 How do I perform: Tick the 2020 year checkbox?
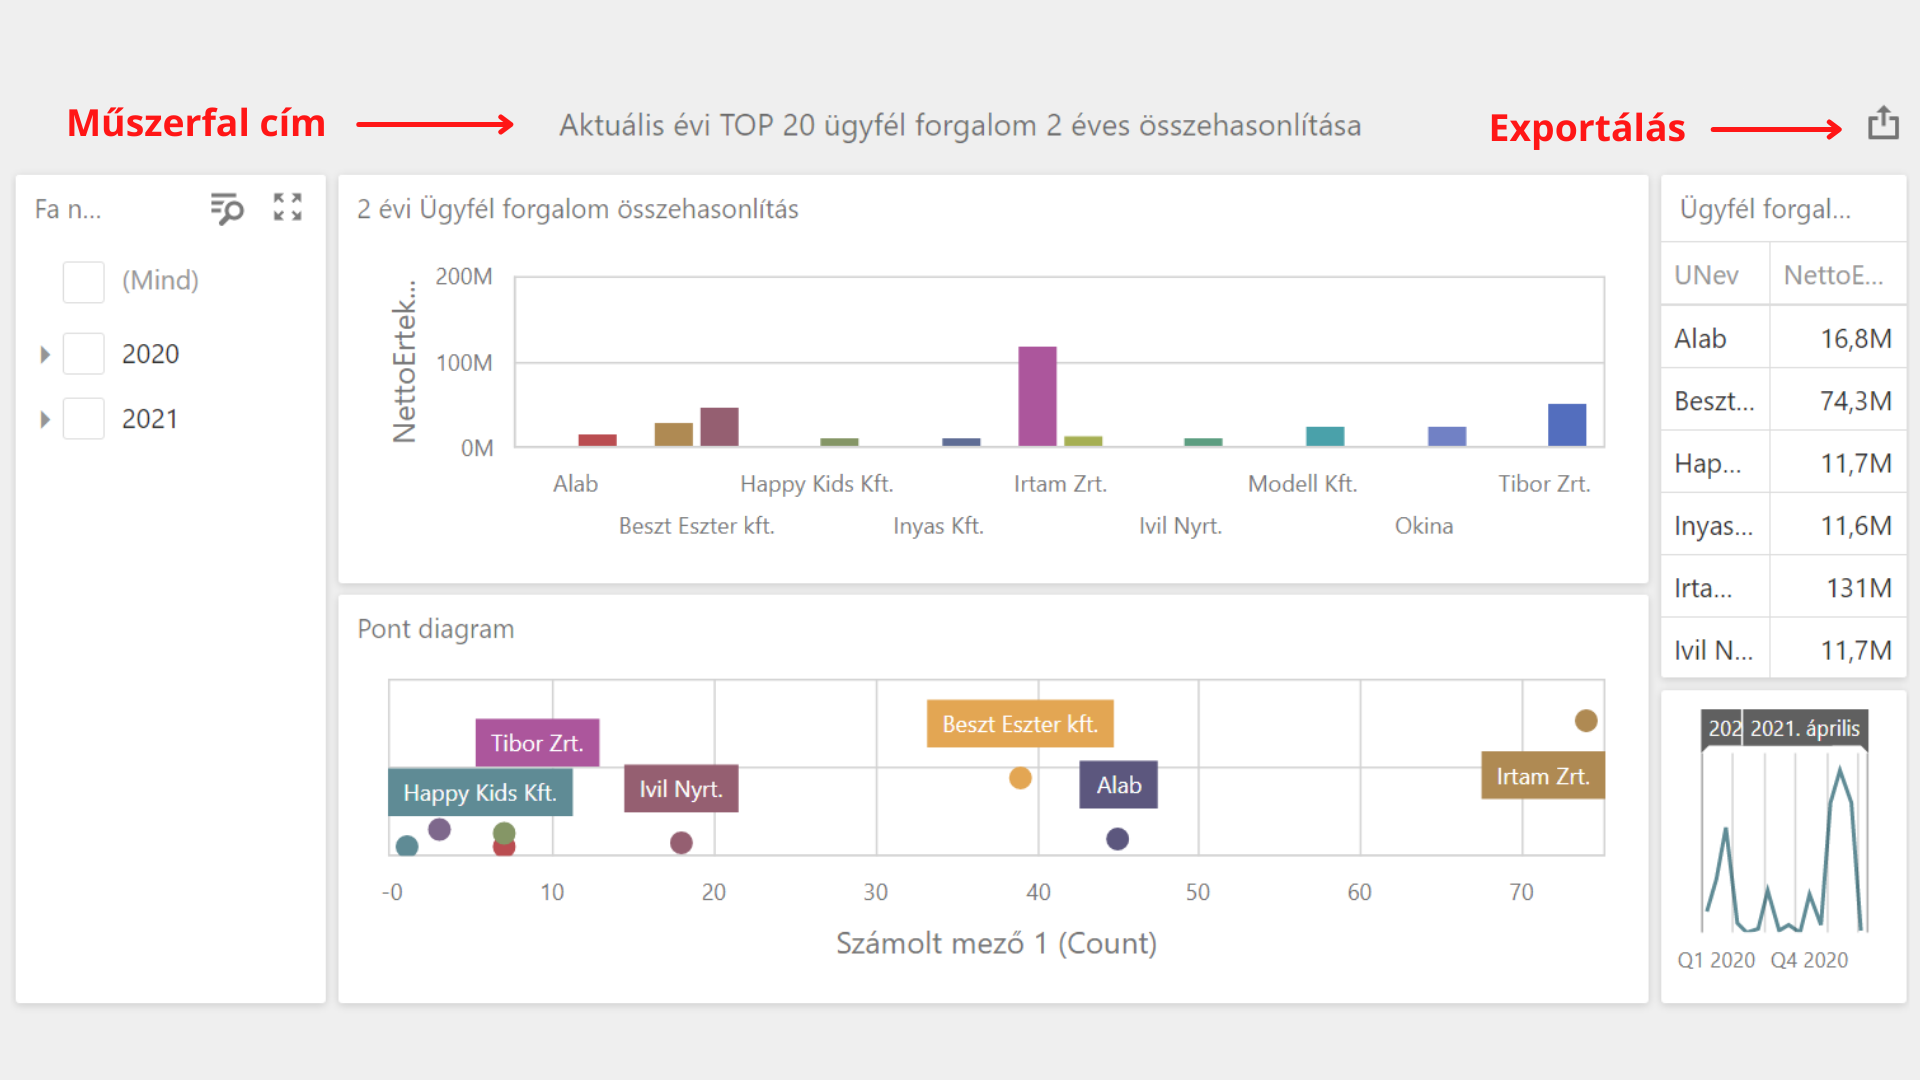[83, 354]
